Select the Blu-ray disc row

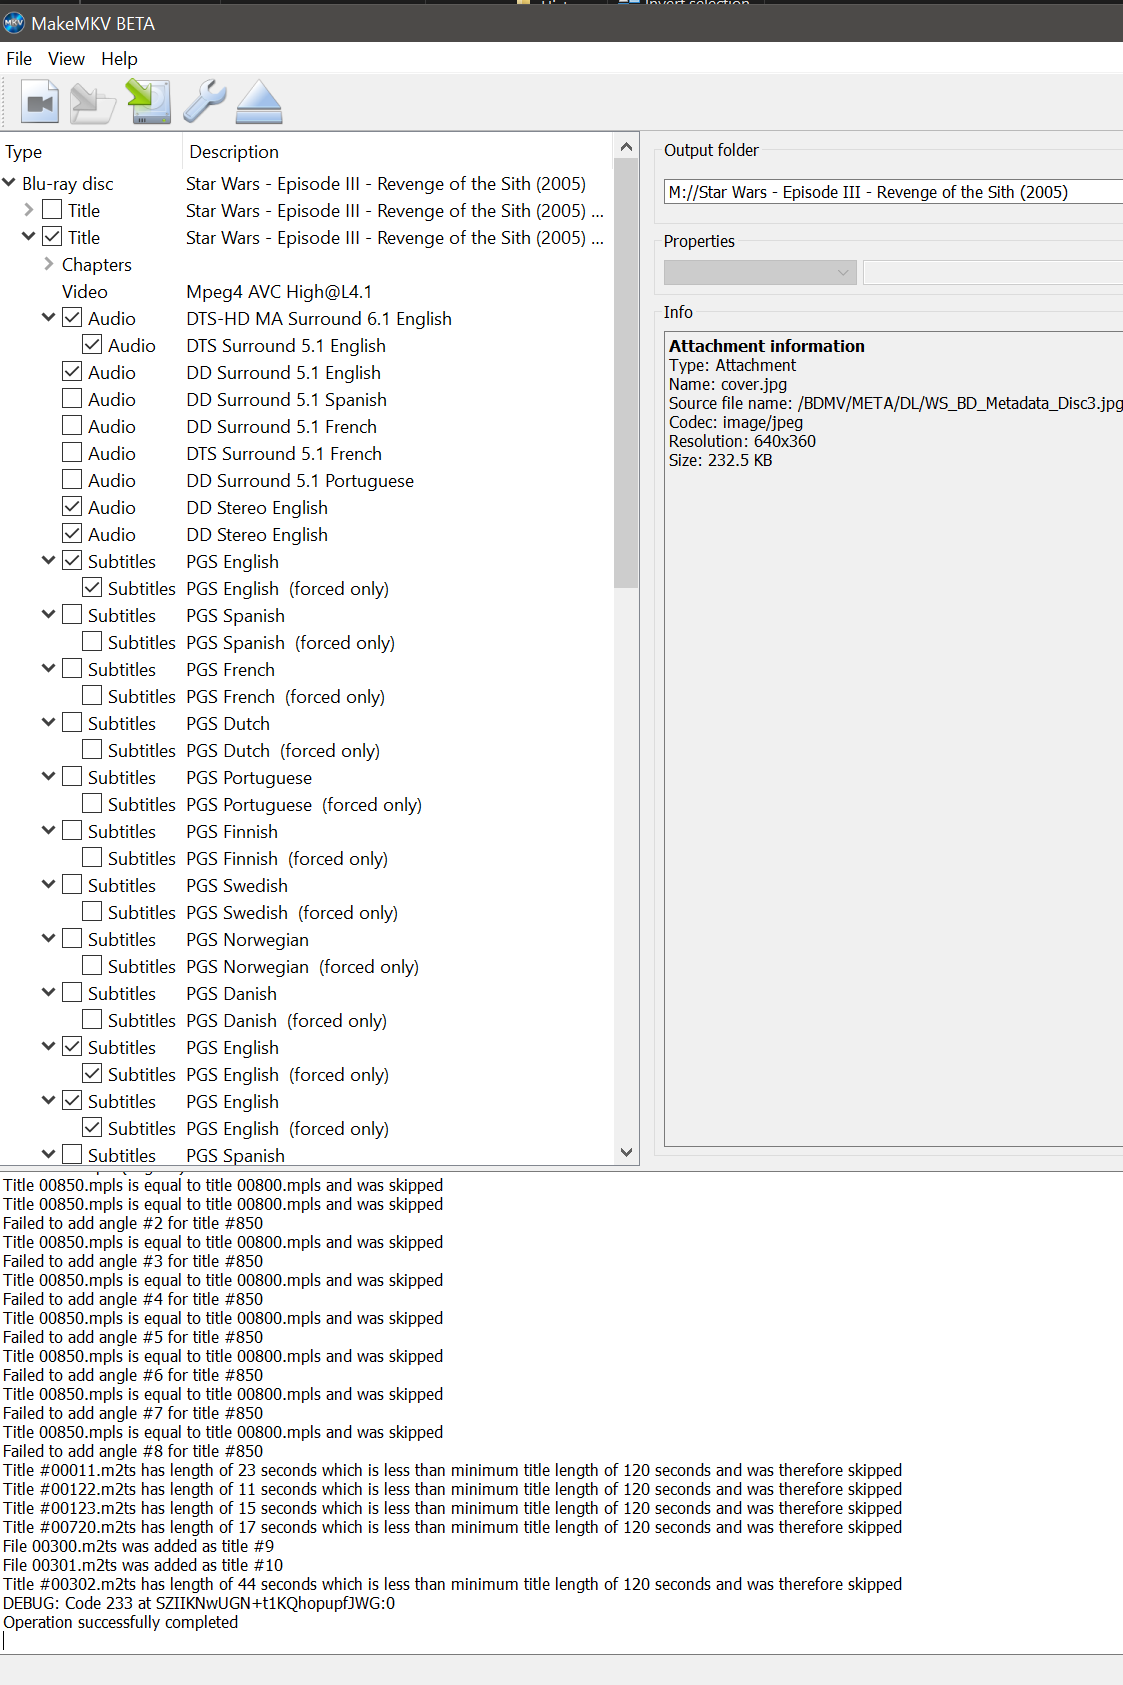point(306,184)
